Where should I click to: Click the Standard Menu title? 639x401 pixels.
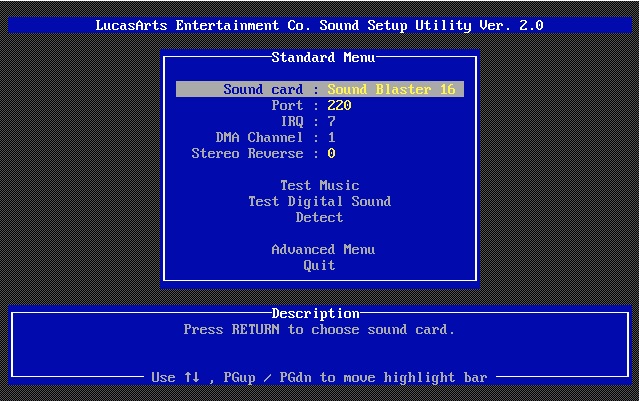click(323, 57)
